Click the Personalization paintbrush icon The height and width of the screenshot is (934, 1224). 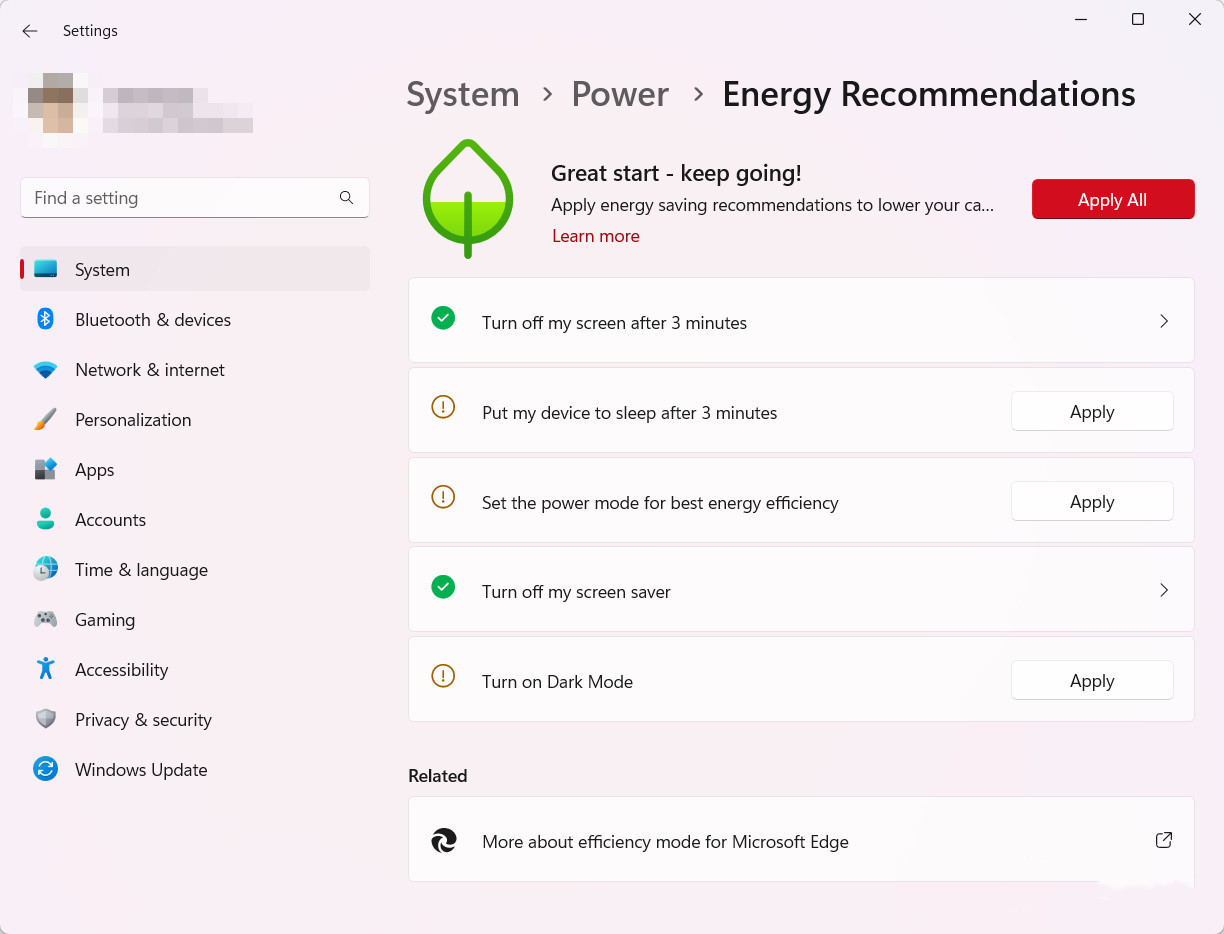click(45, 420)
